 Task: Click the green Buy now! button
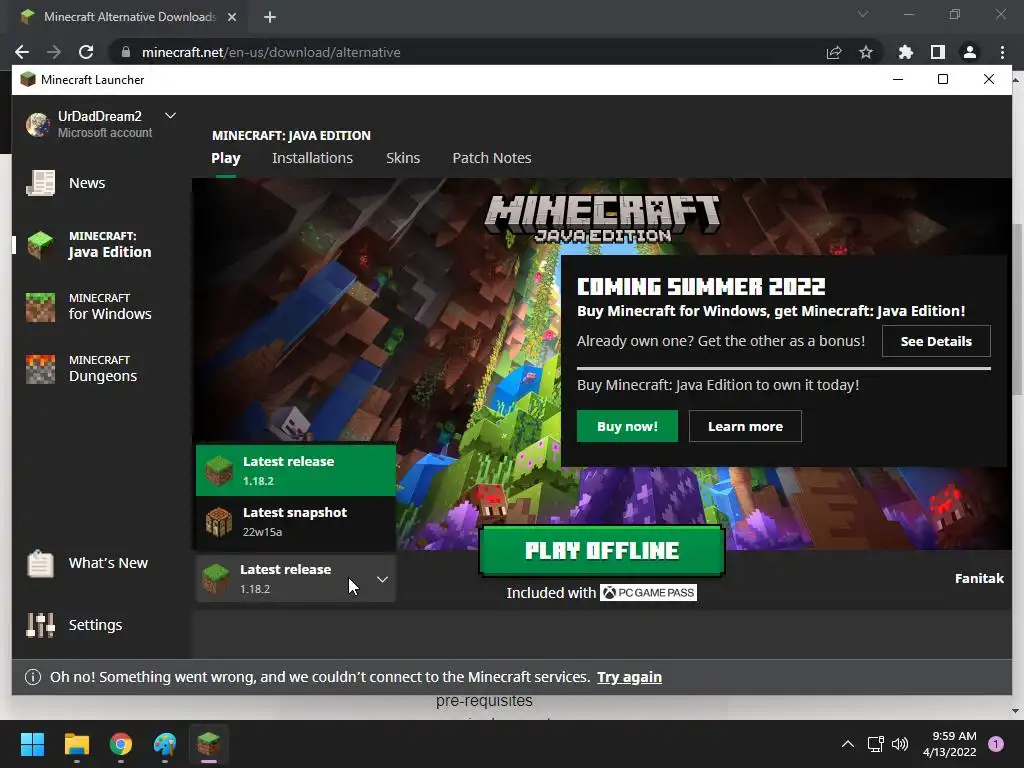tap(627, 426)
